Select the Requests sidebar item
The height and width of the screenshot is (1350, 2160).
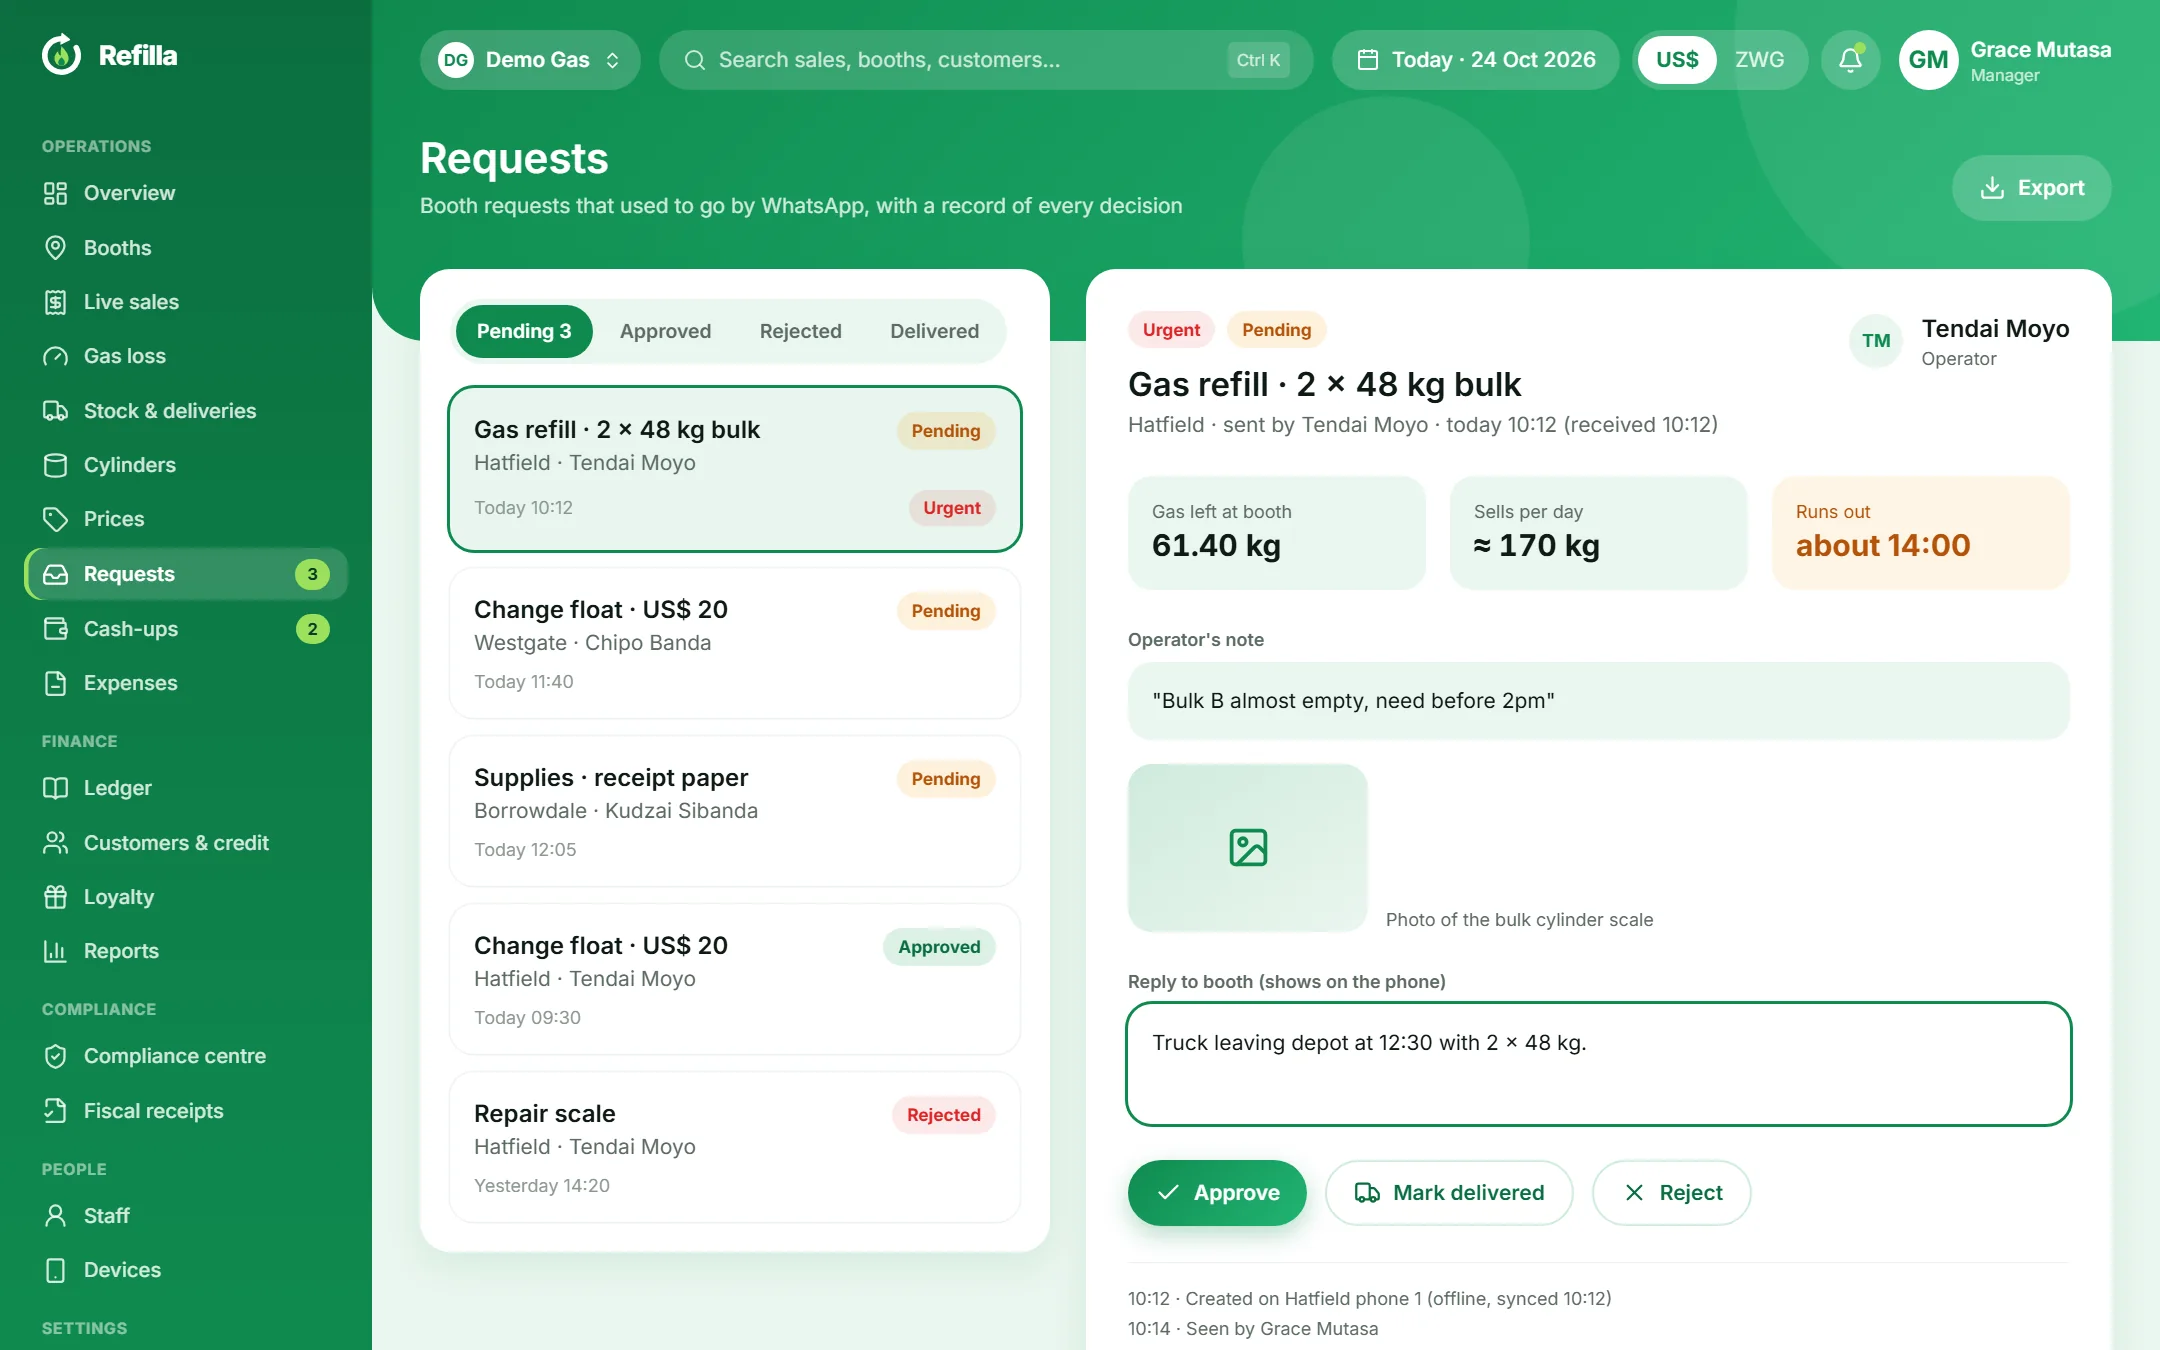pyautogui.click(x=186, y=574)
